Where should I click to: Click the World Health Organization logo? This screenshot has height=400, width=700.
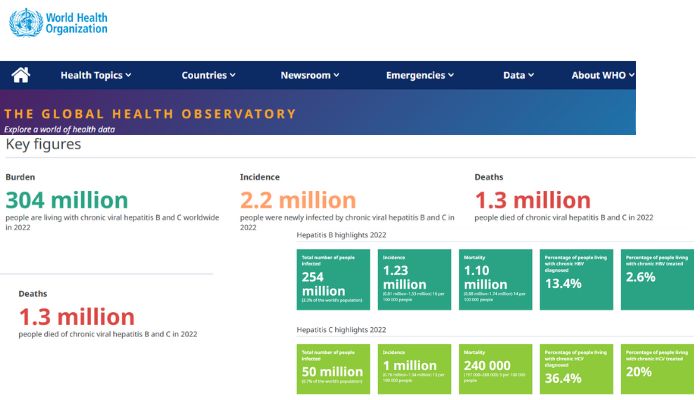[58, 22]
